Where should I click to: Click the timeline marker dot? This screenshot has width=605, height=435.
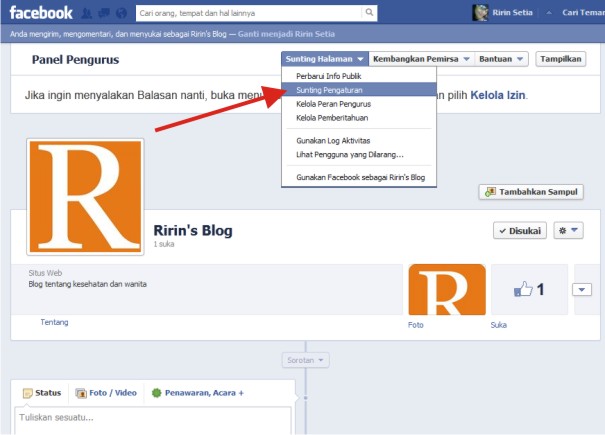coord(306,398)
